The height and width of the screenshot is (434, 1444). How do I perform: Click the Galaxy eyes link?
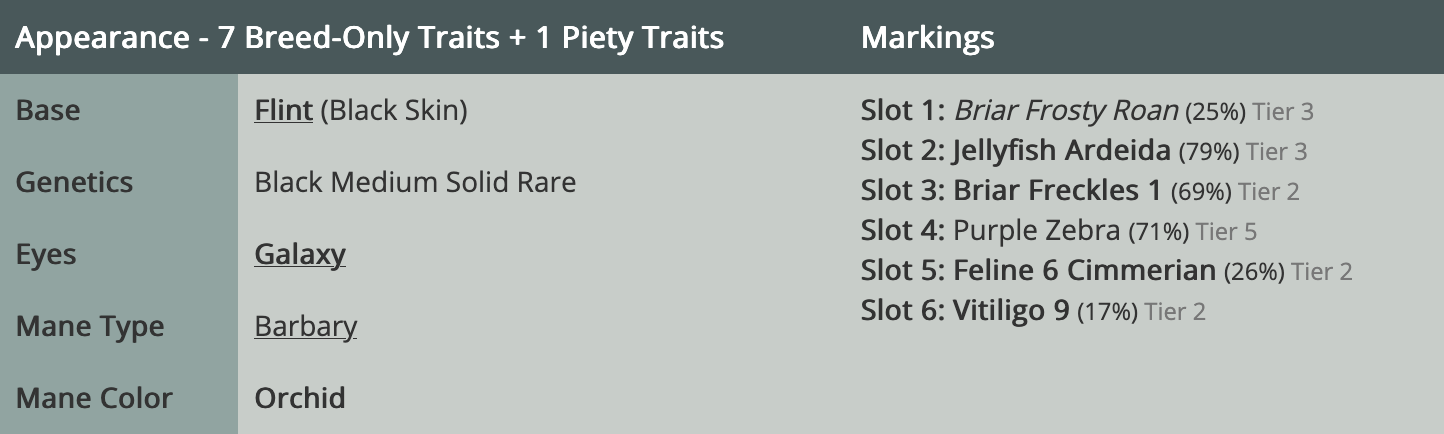(x=300, y=254)
